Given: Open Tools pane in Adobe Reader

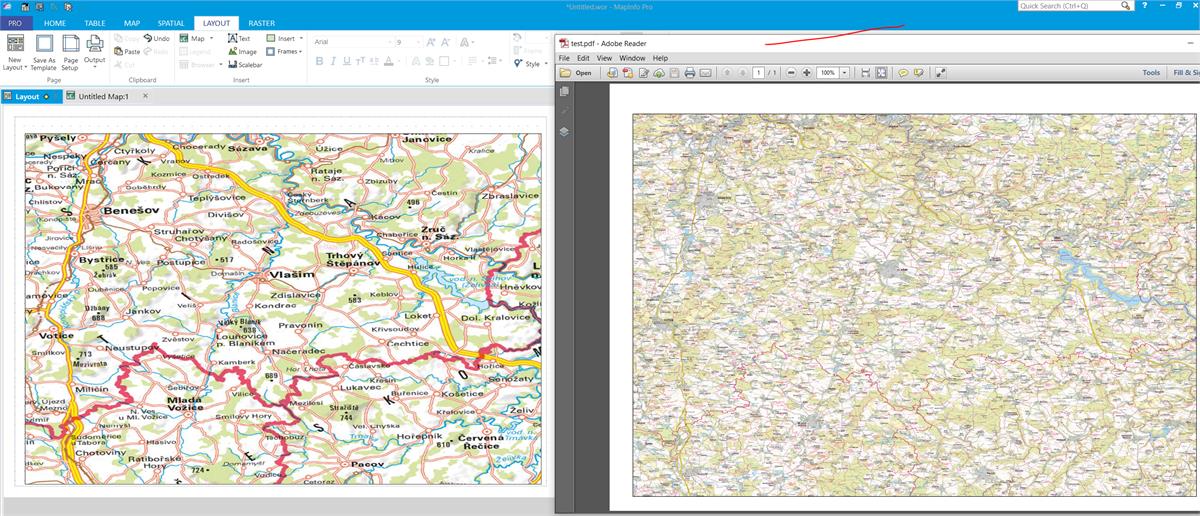Looking at the screenshot, I should 1151,73.
